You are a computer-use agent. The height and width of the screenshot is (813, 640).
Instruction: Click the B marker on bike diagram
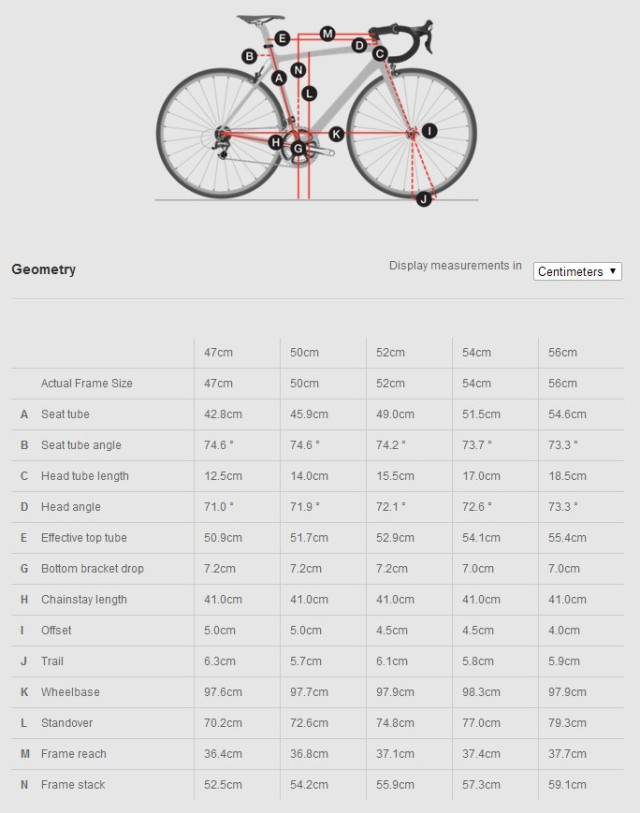pyautogui.click(x=249, y=56)
